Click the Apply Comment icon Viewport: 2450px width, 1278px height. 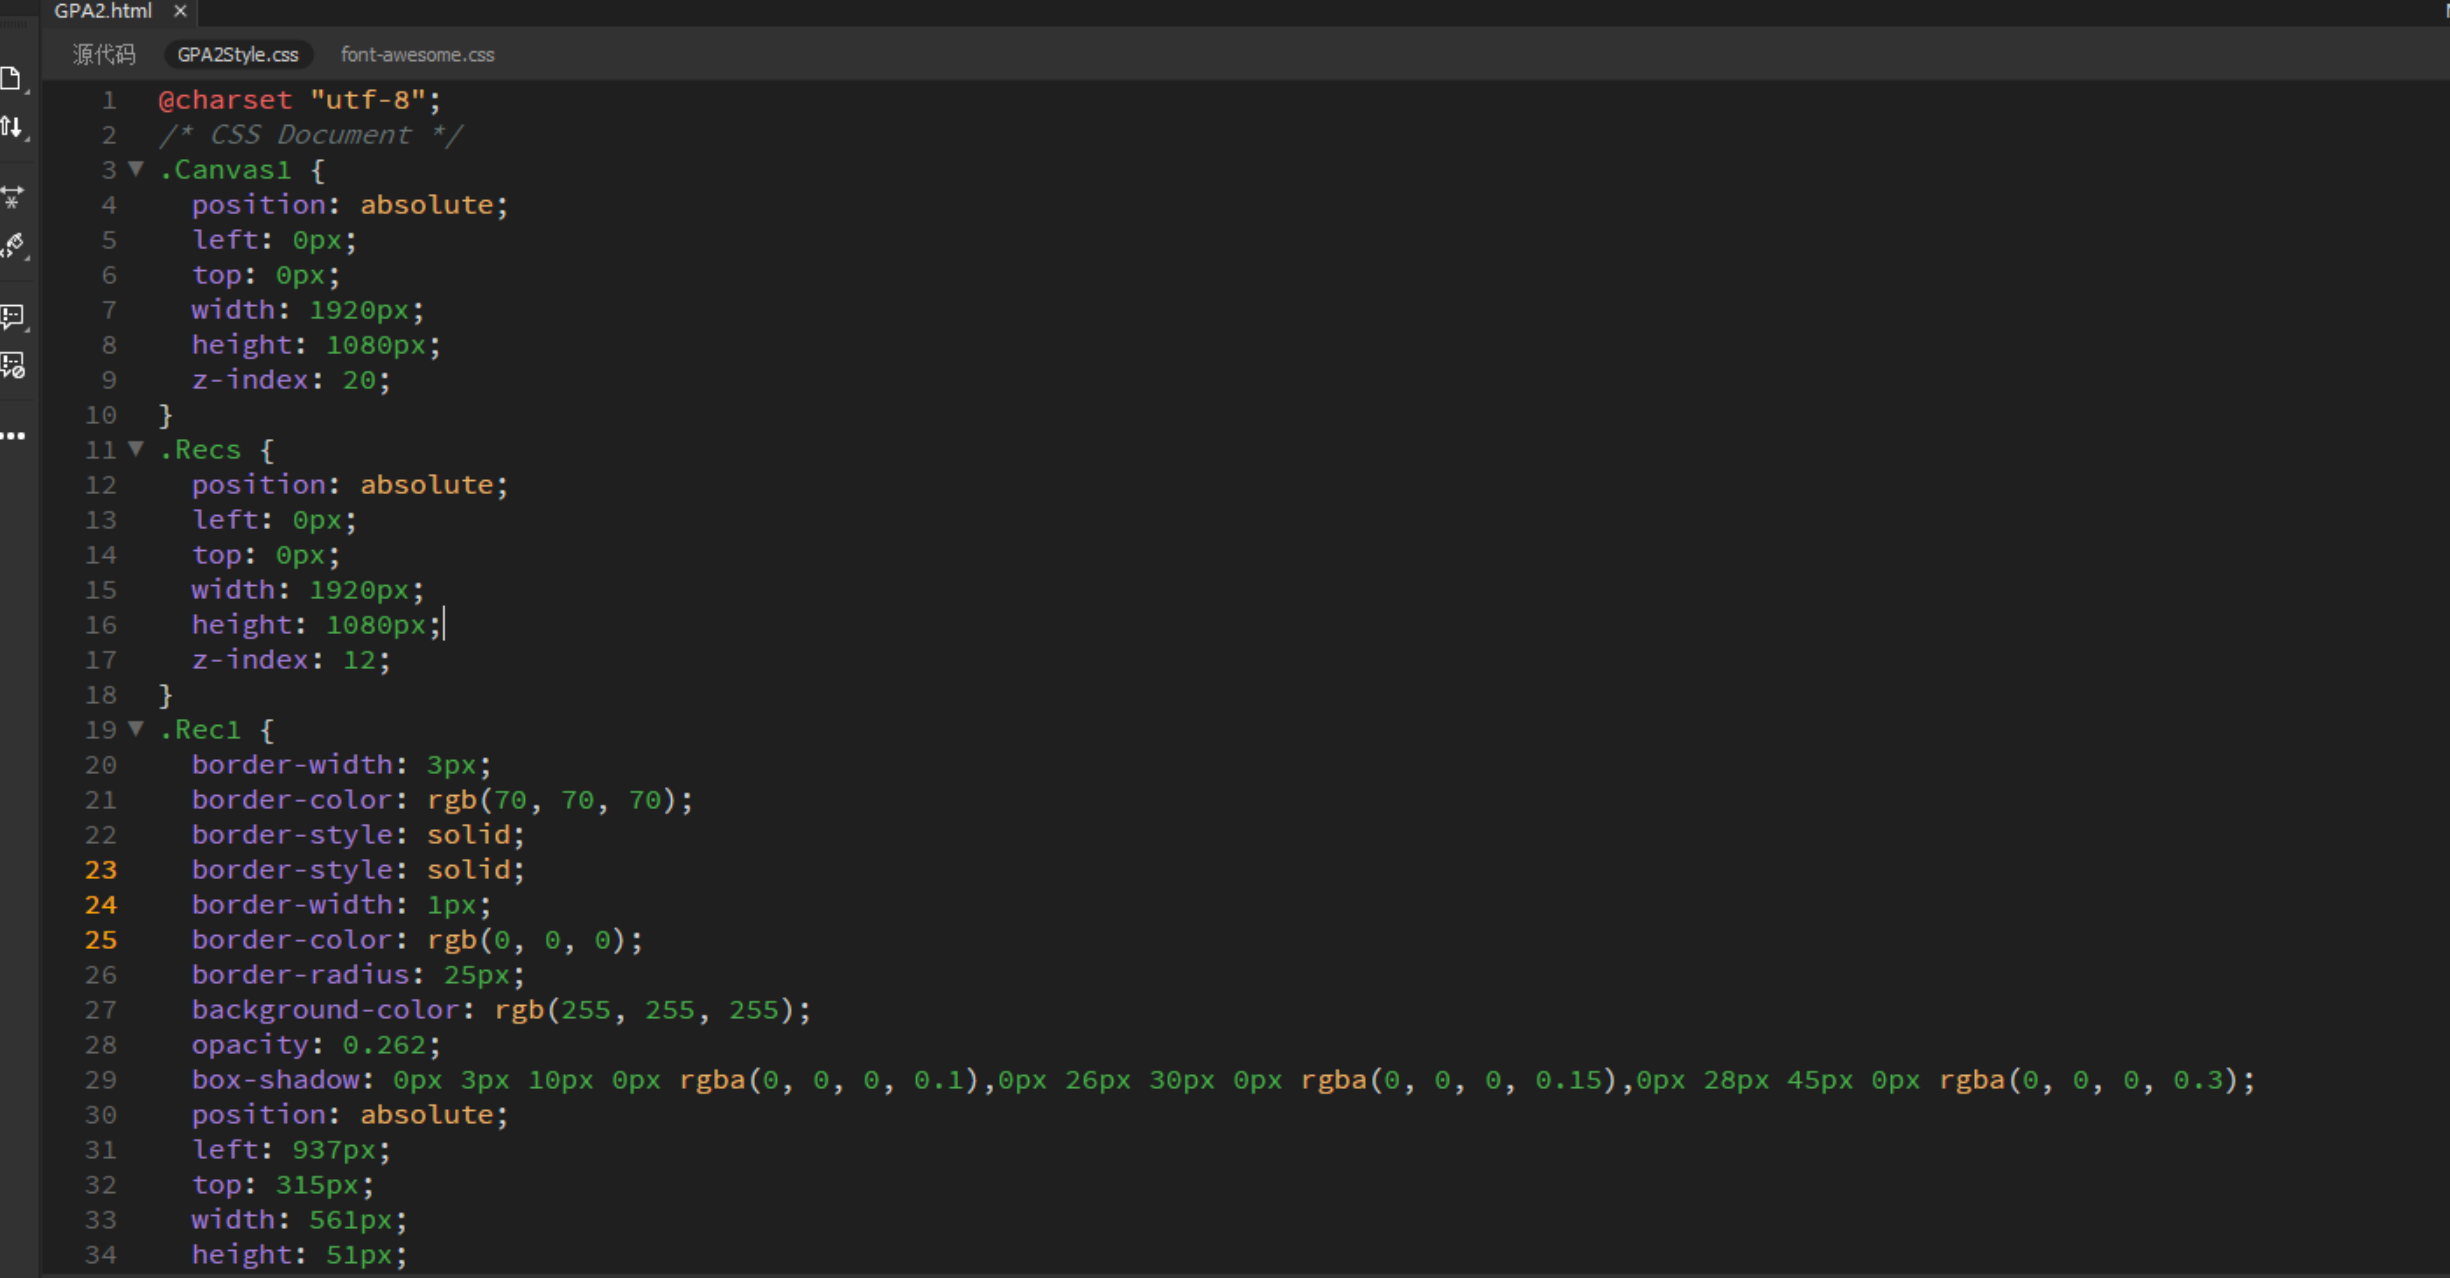12,317
